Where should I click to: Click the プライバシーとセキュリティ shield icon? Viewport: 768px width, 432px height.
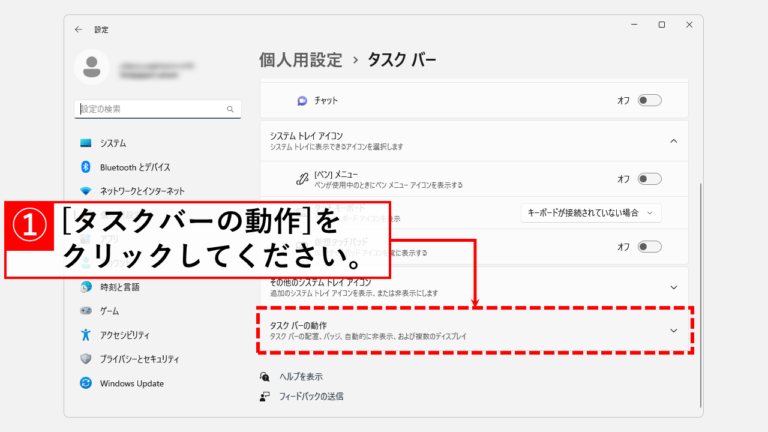coord(86,359)
